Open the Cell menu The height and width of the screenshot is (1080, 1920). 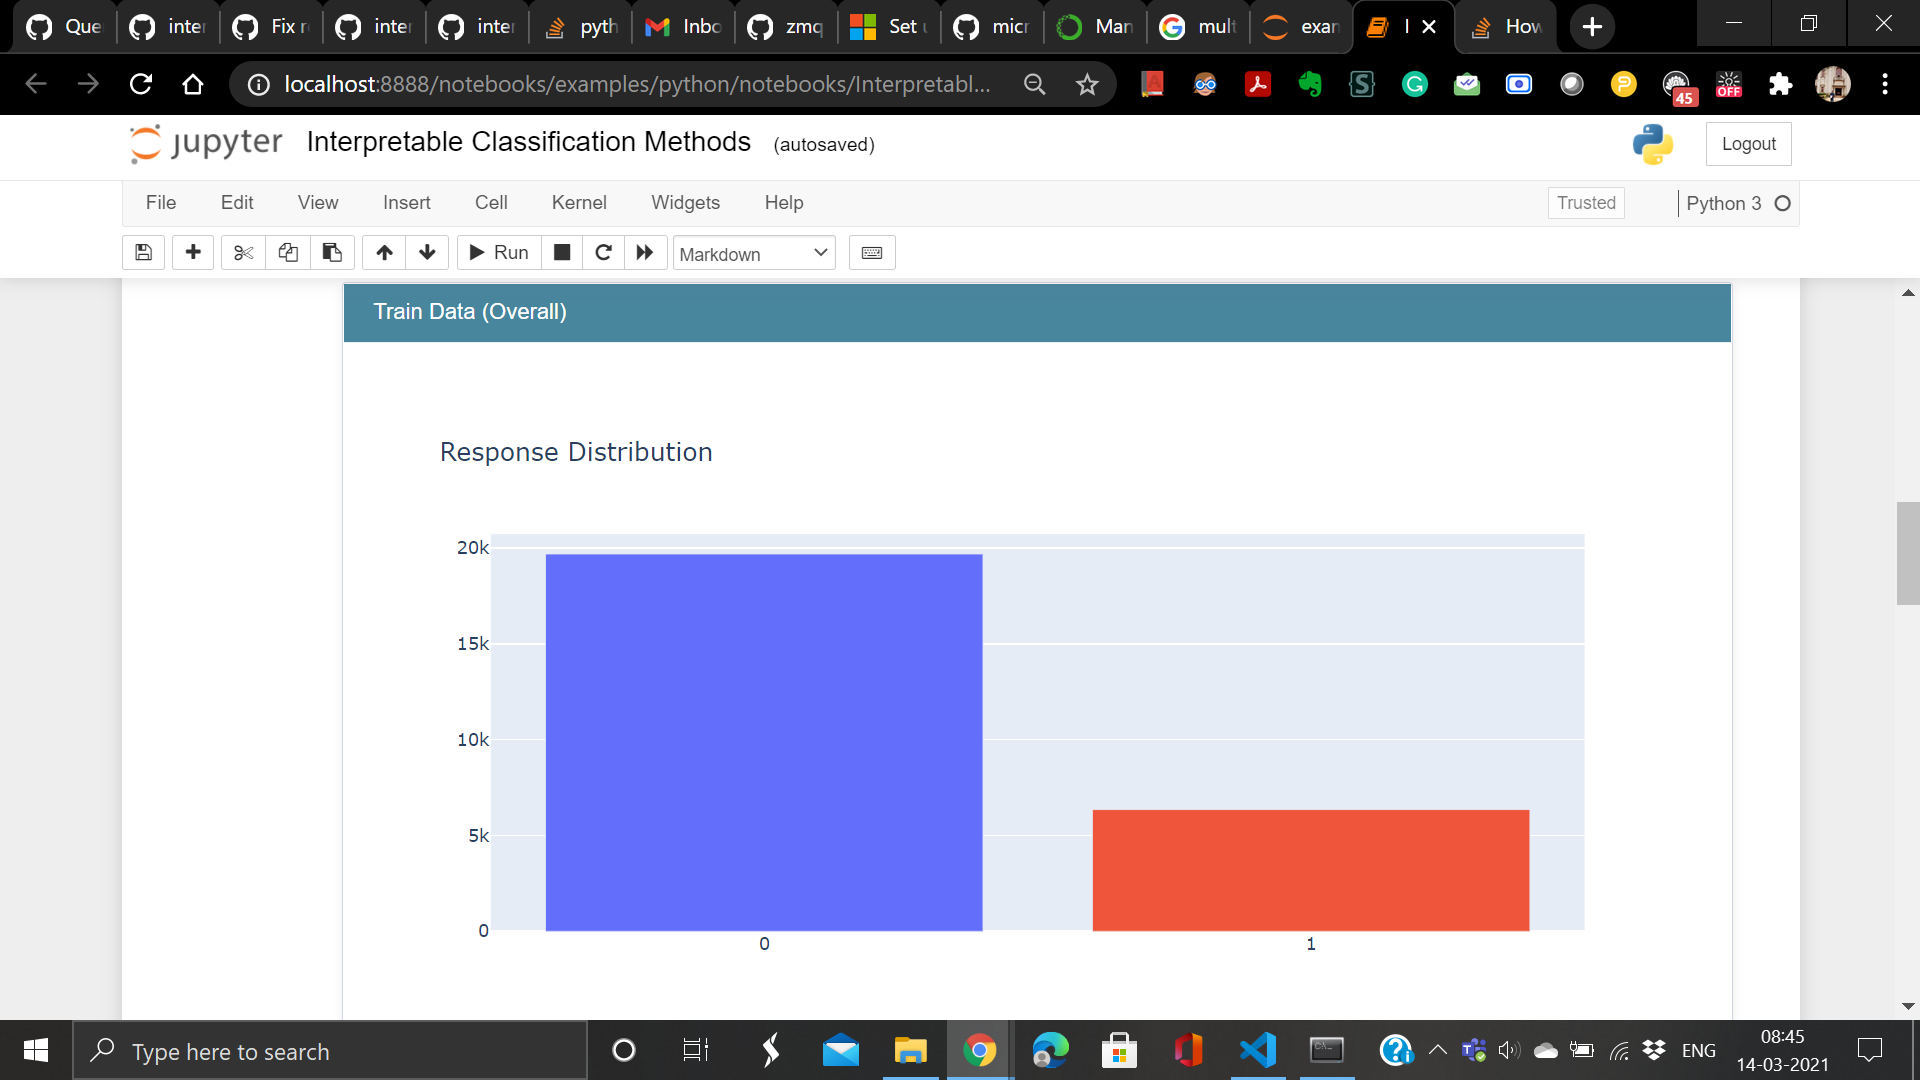(x=491, y=203)
